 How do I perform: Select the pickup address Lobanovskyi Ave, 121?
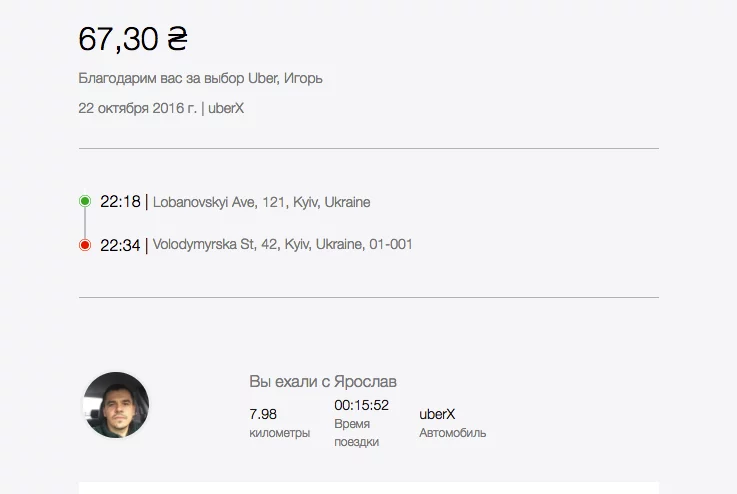point(261,202)
